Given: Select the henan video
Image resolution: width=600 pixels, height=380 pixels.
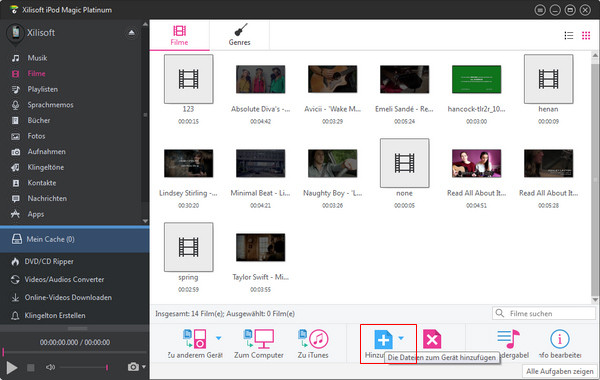Looking at the screenshot, I should tap(548, 79).
